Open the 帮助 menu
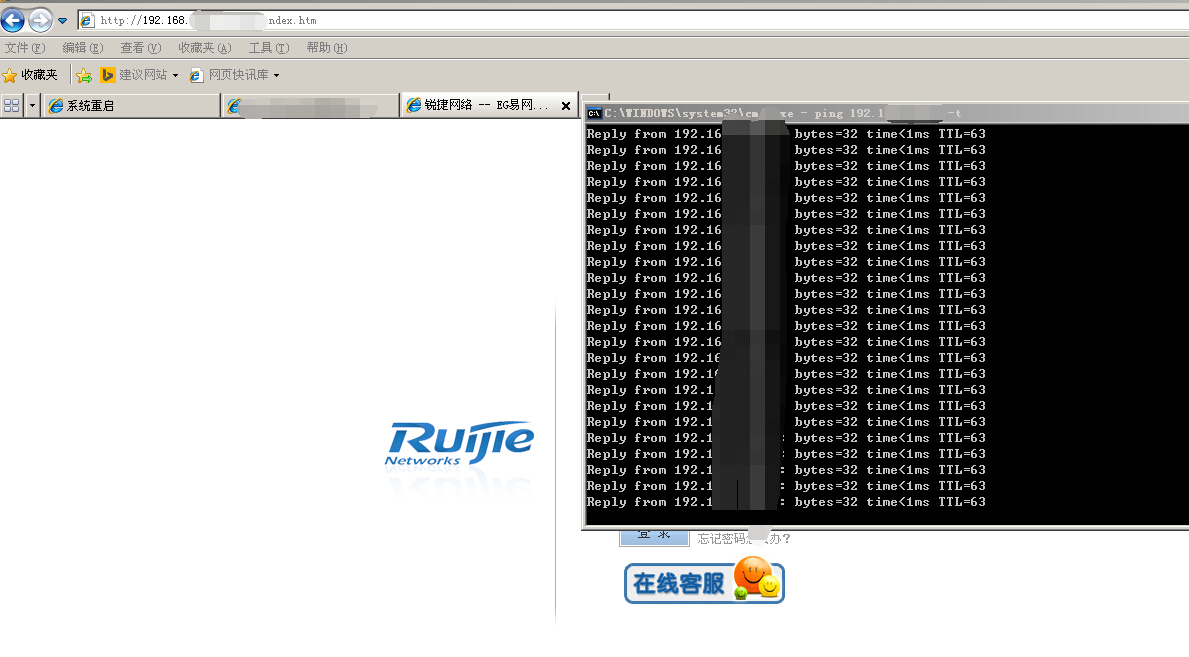This screenshot has width=1189, height=657. [x=327, y=48]
